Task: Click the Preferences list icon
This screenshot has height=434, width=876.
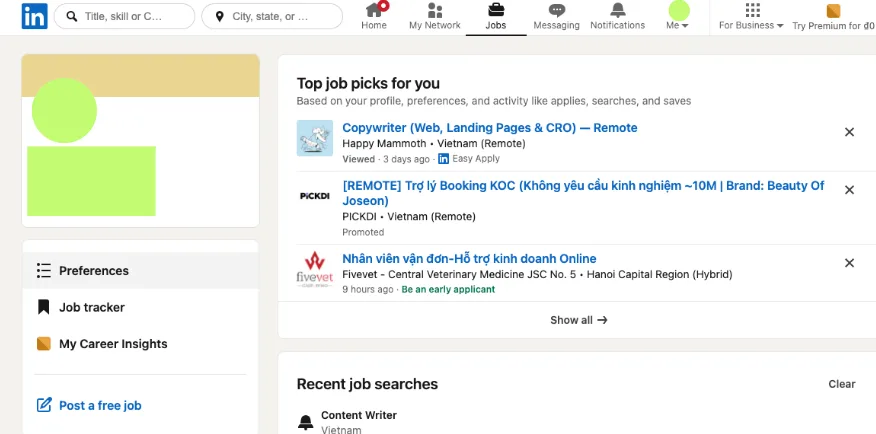Action: 44,270
